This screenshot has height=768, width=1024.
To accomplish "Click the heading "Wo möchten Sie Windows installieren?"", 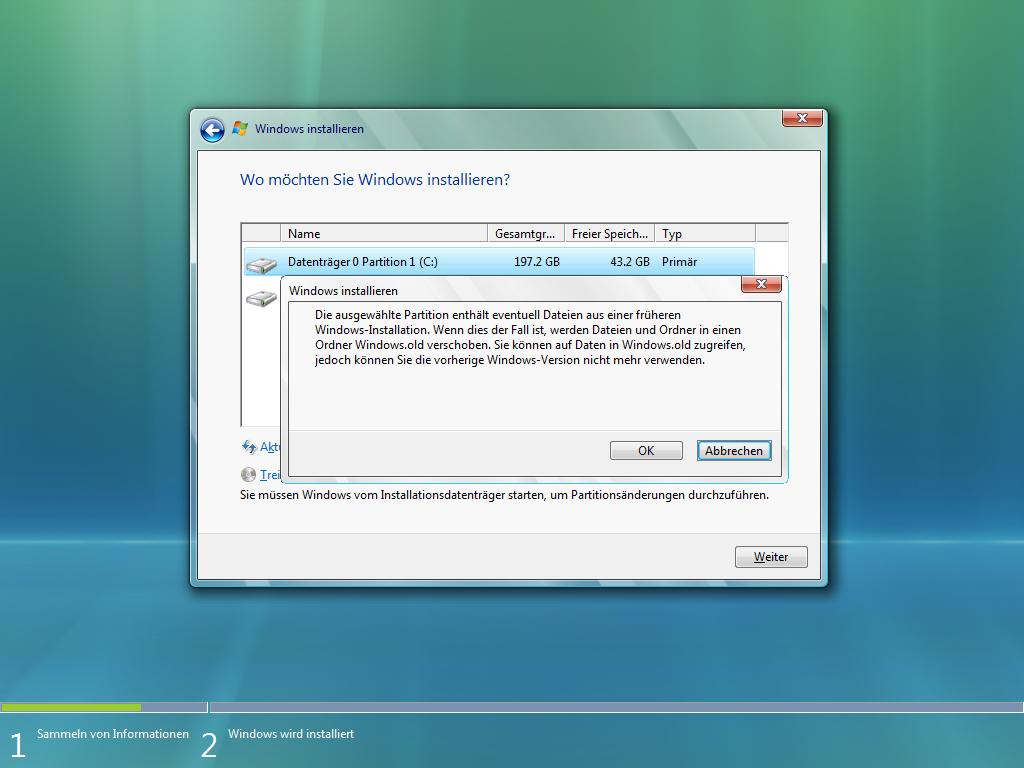I will click(375, 180).
